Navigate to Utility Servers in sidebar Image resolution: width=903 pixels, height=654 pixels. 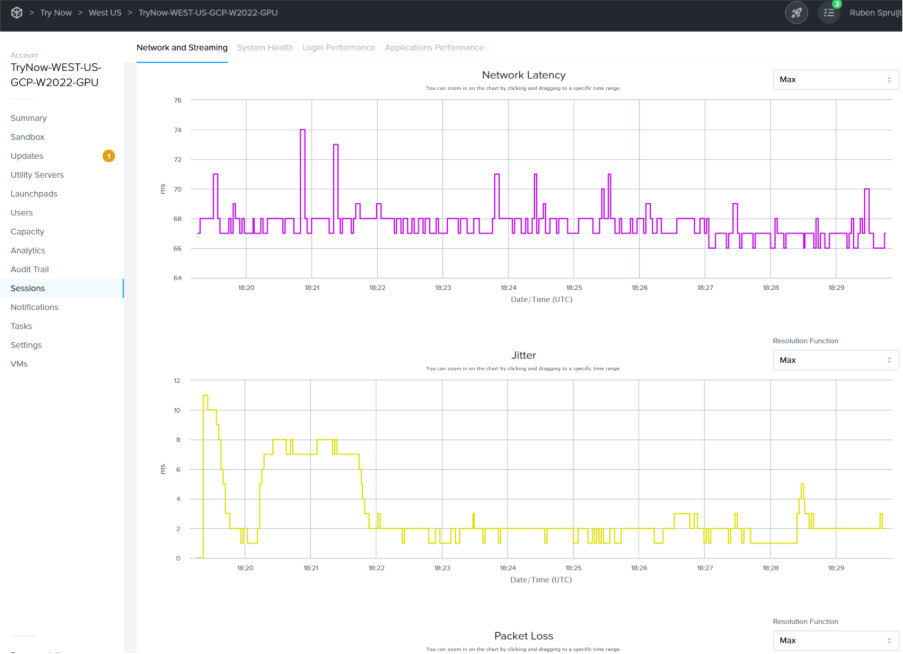pyautogui.click(x=37, y=175)
